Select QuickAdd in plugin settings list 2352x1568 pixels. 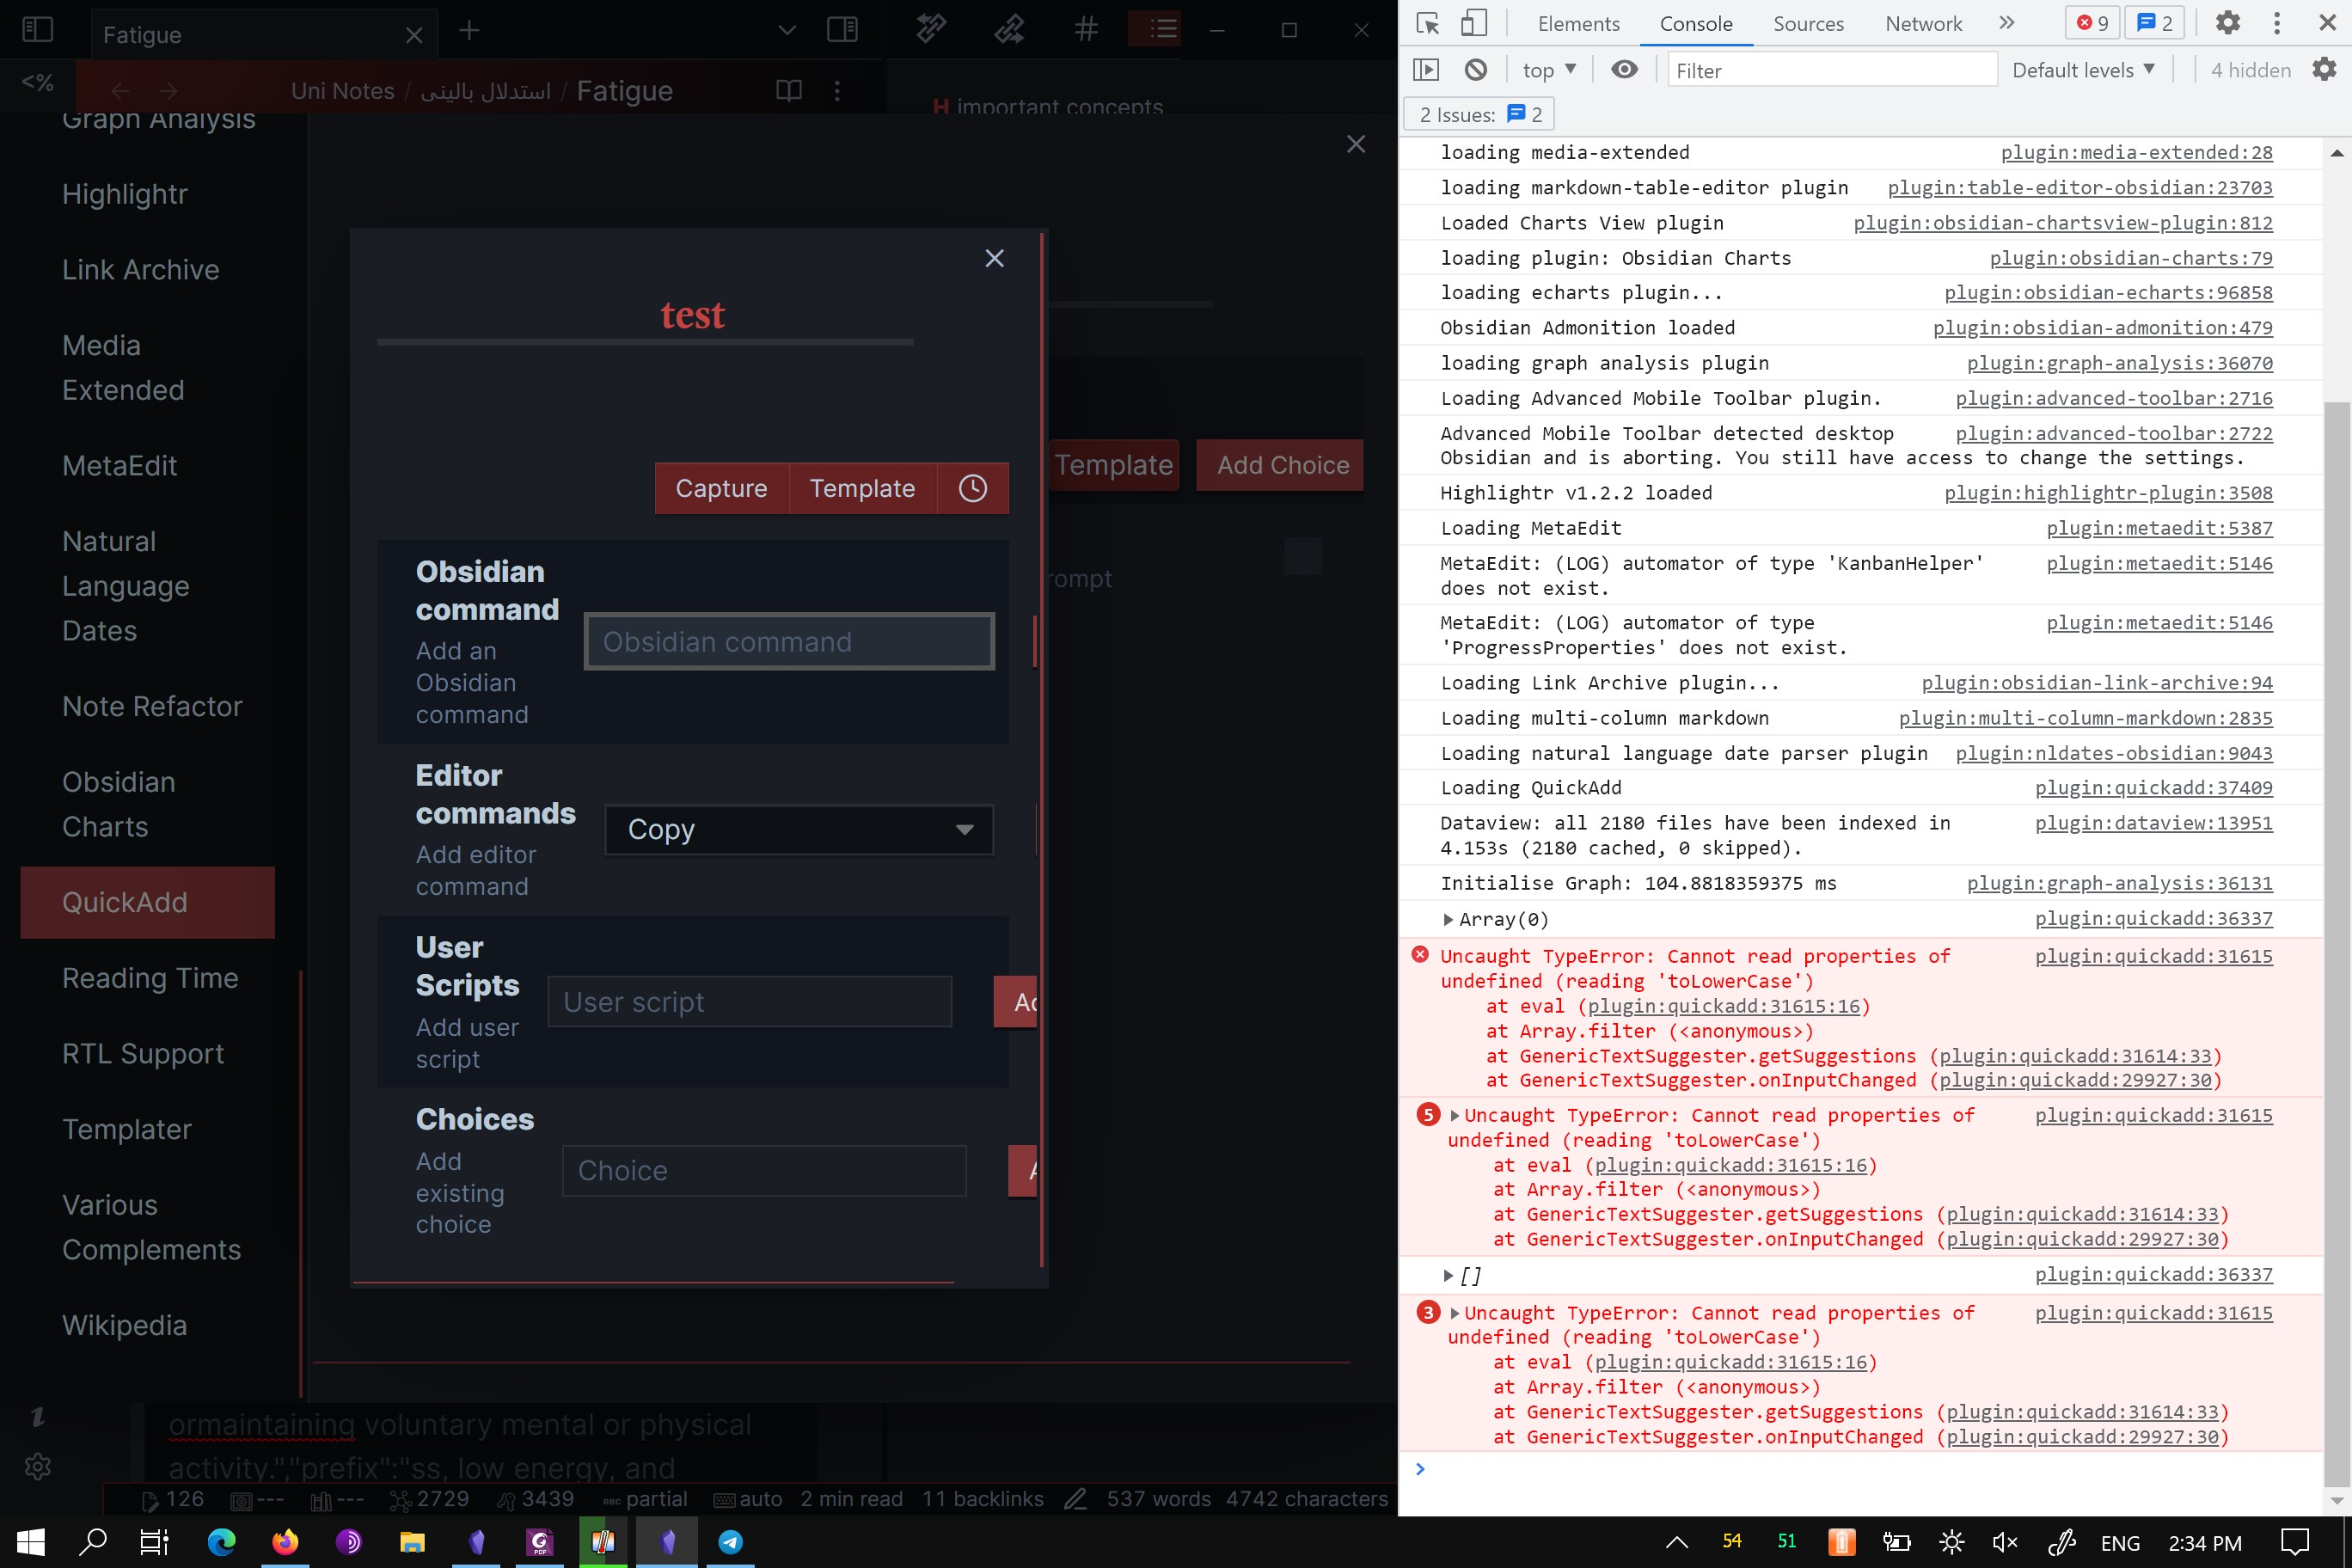[148, 902]
